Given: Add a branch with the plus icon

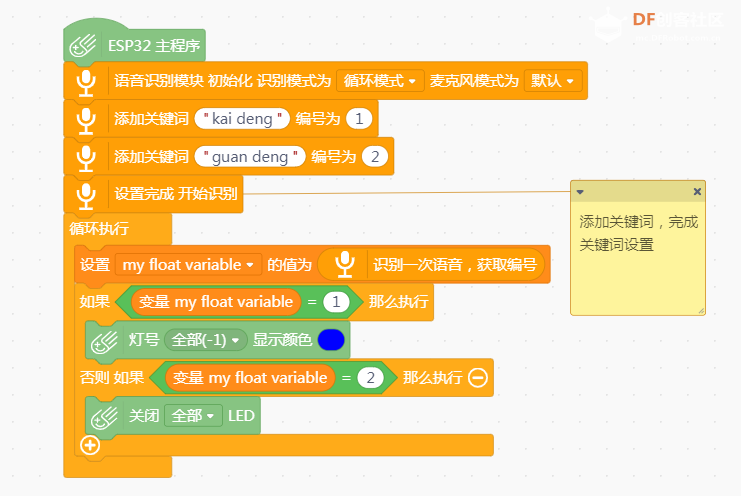Looking at the screenshot, I should click(x=90, y=445).
